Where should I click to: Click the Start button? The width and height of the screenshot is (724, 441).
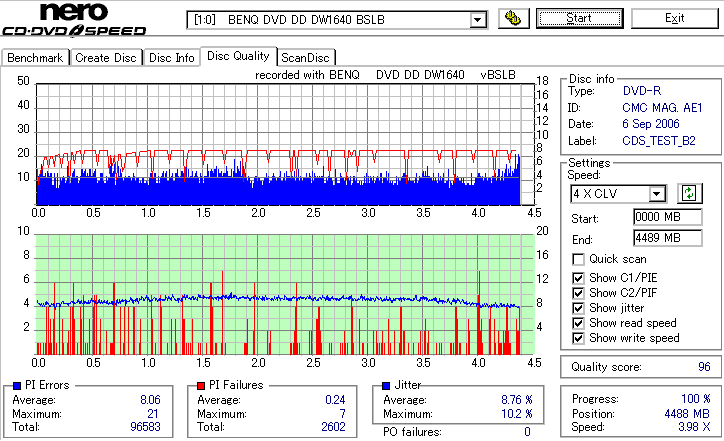point(579,18)
